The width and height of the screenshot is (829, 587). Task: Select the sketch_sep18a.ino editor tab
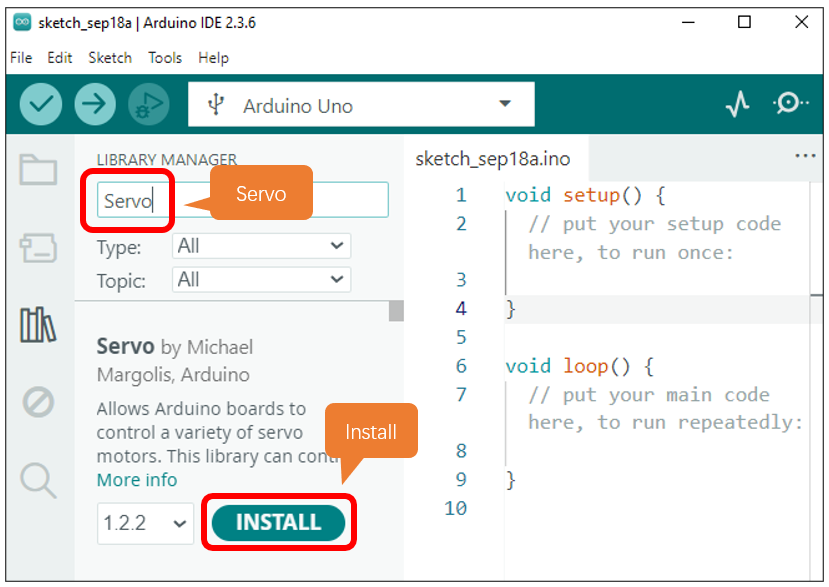(x=495, y=158)
